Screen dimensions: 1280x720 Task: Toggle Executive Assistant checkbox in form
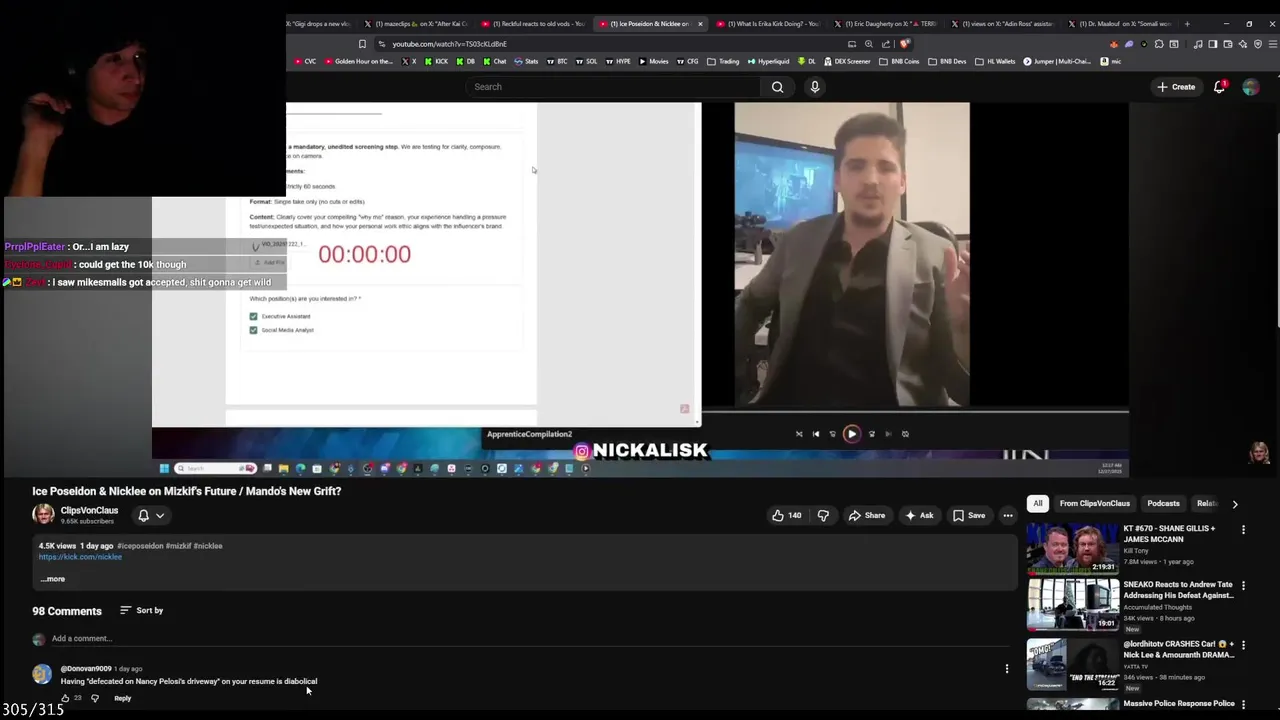[253, 316]
